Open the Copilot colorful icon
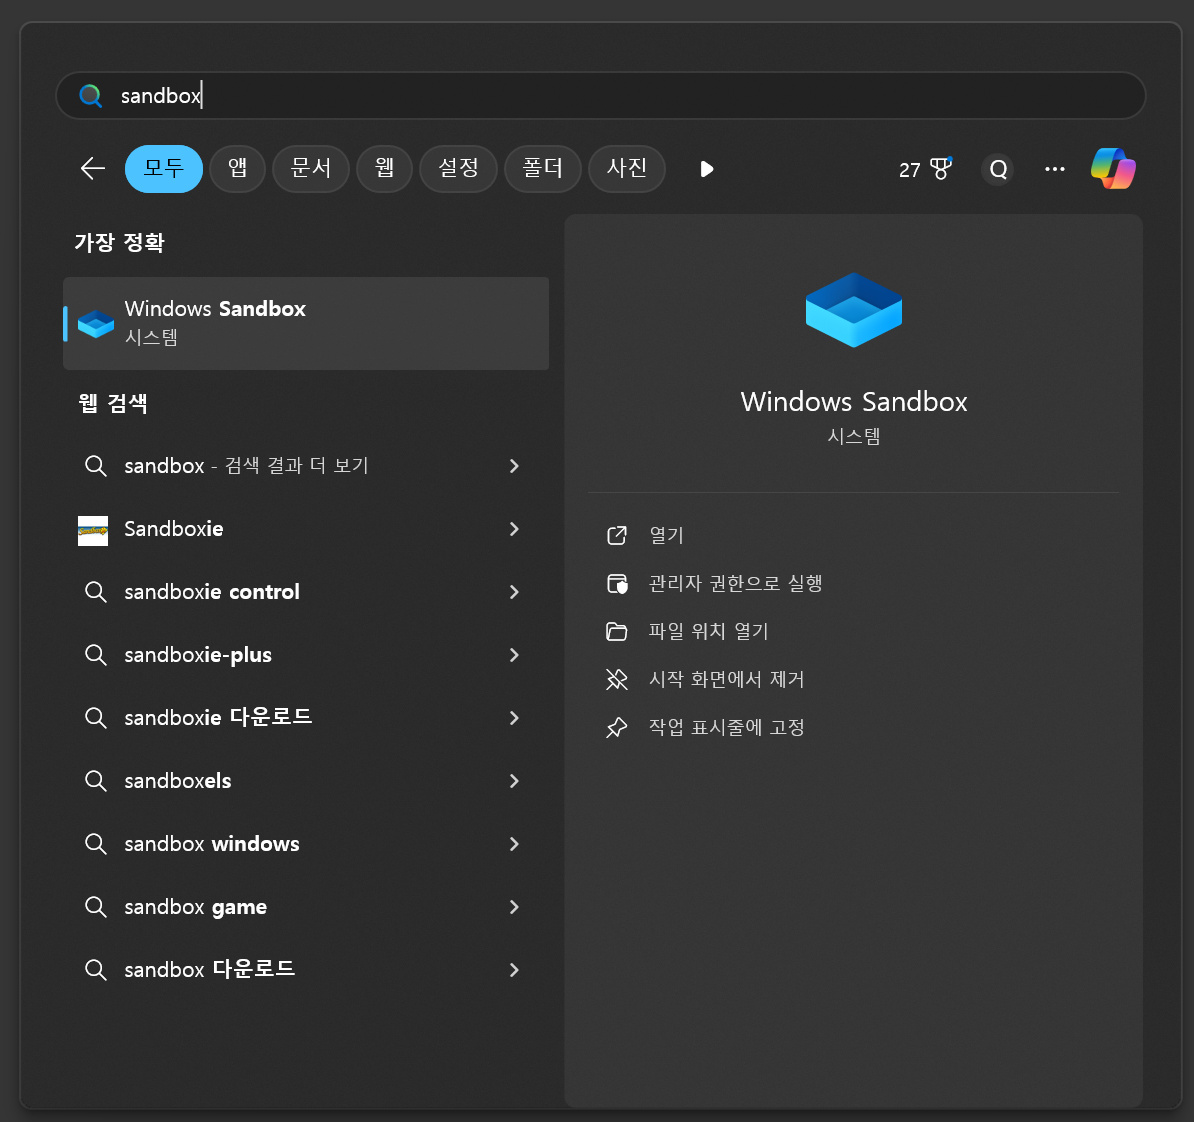This screenshot has height=1122, width=1194. click(1113, 168)
